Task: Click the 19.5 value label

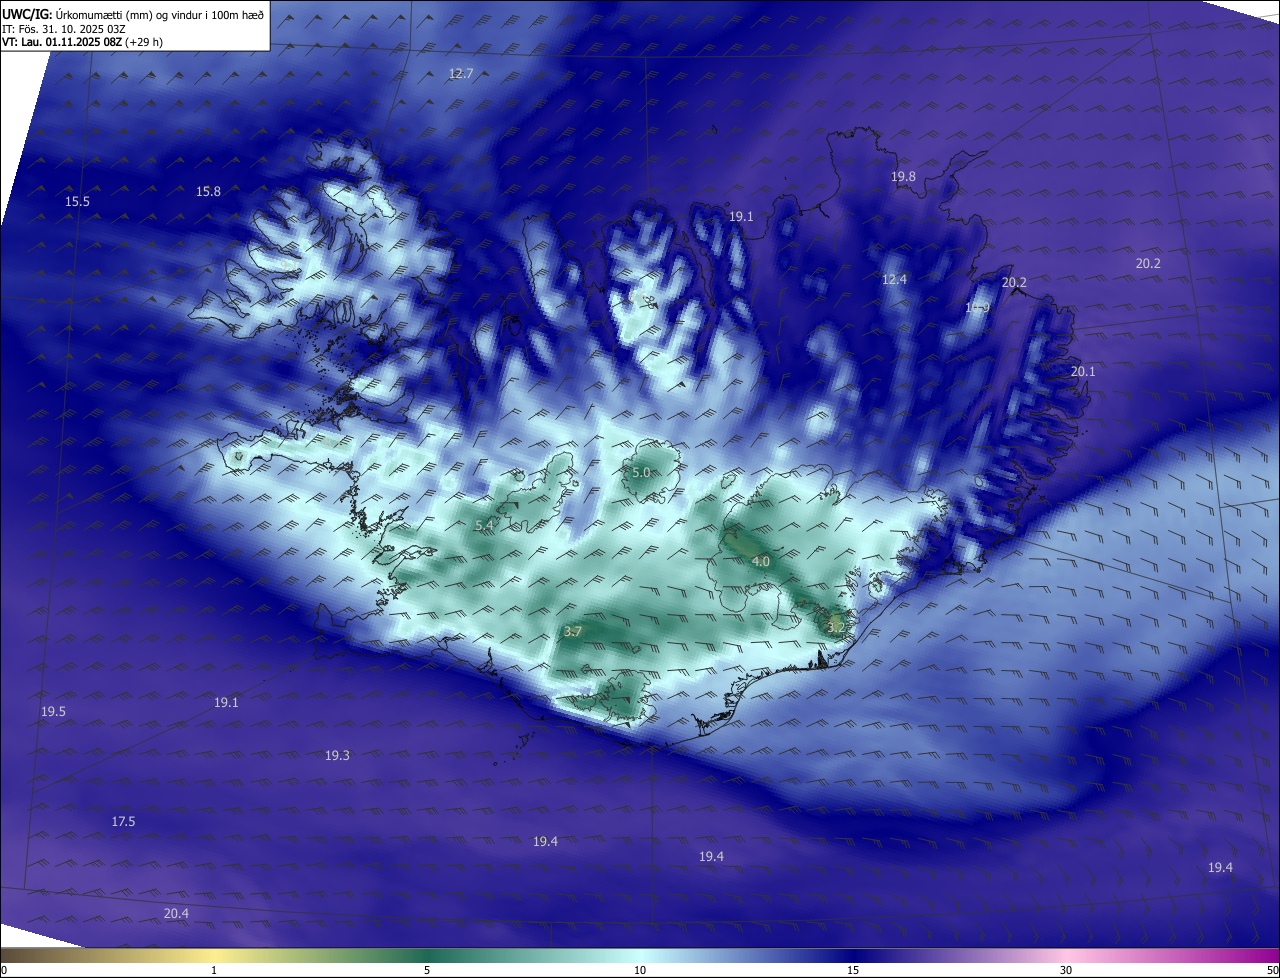Action: (53, 711)
